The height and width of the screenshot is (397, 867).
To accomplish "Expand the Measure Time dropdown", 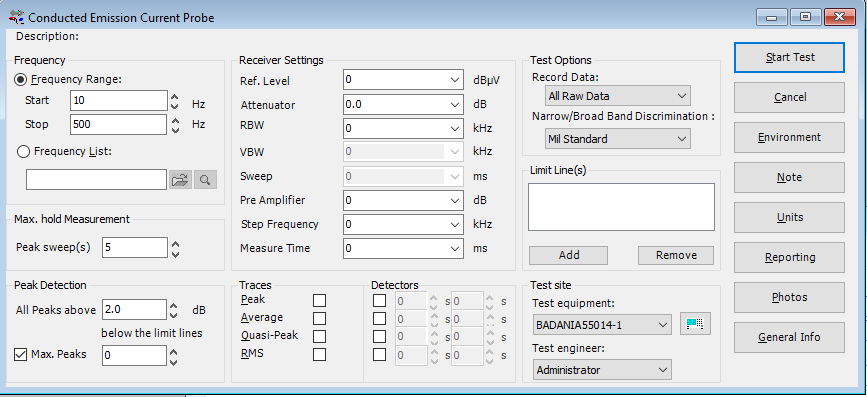I will [456, 248].
